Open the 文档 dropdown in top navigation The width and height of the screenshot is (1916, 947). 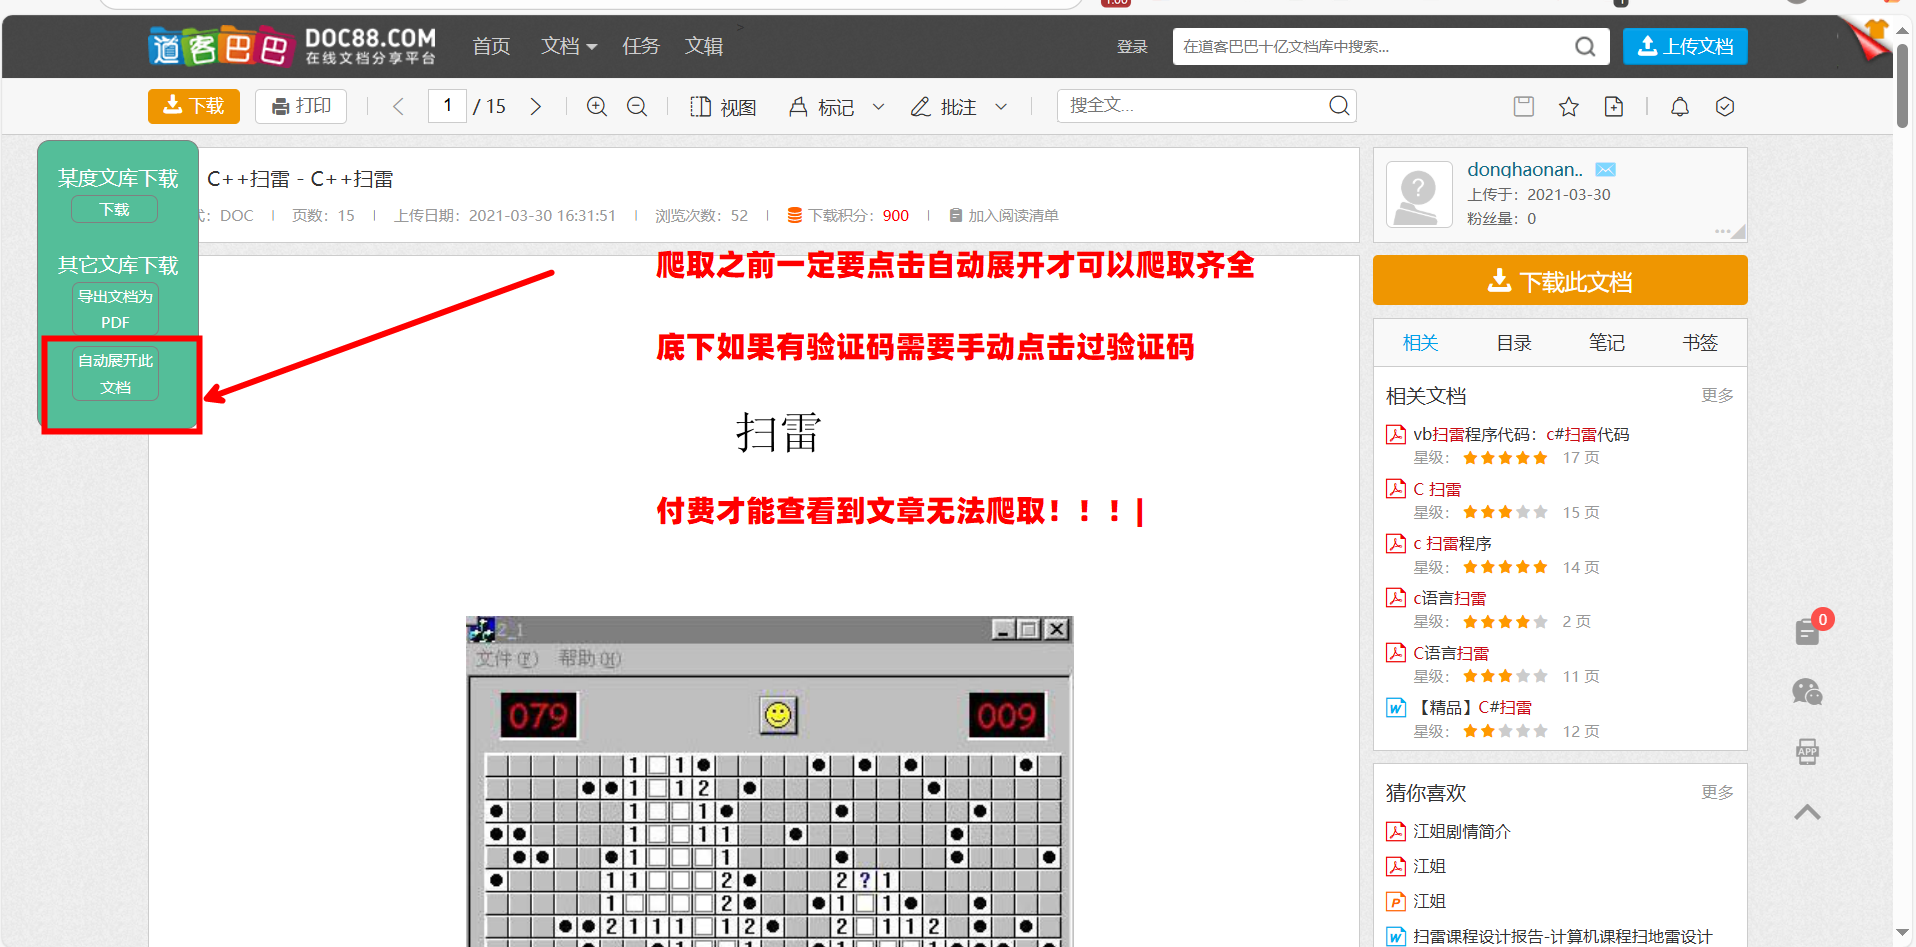click(x=568, y=46)
